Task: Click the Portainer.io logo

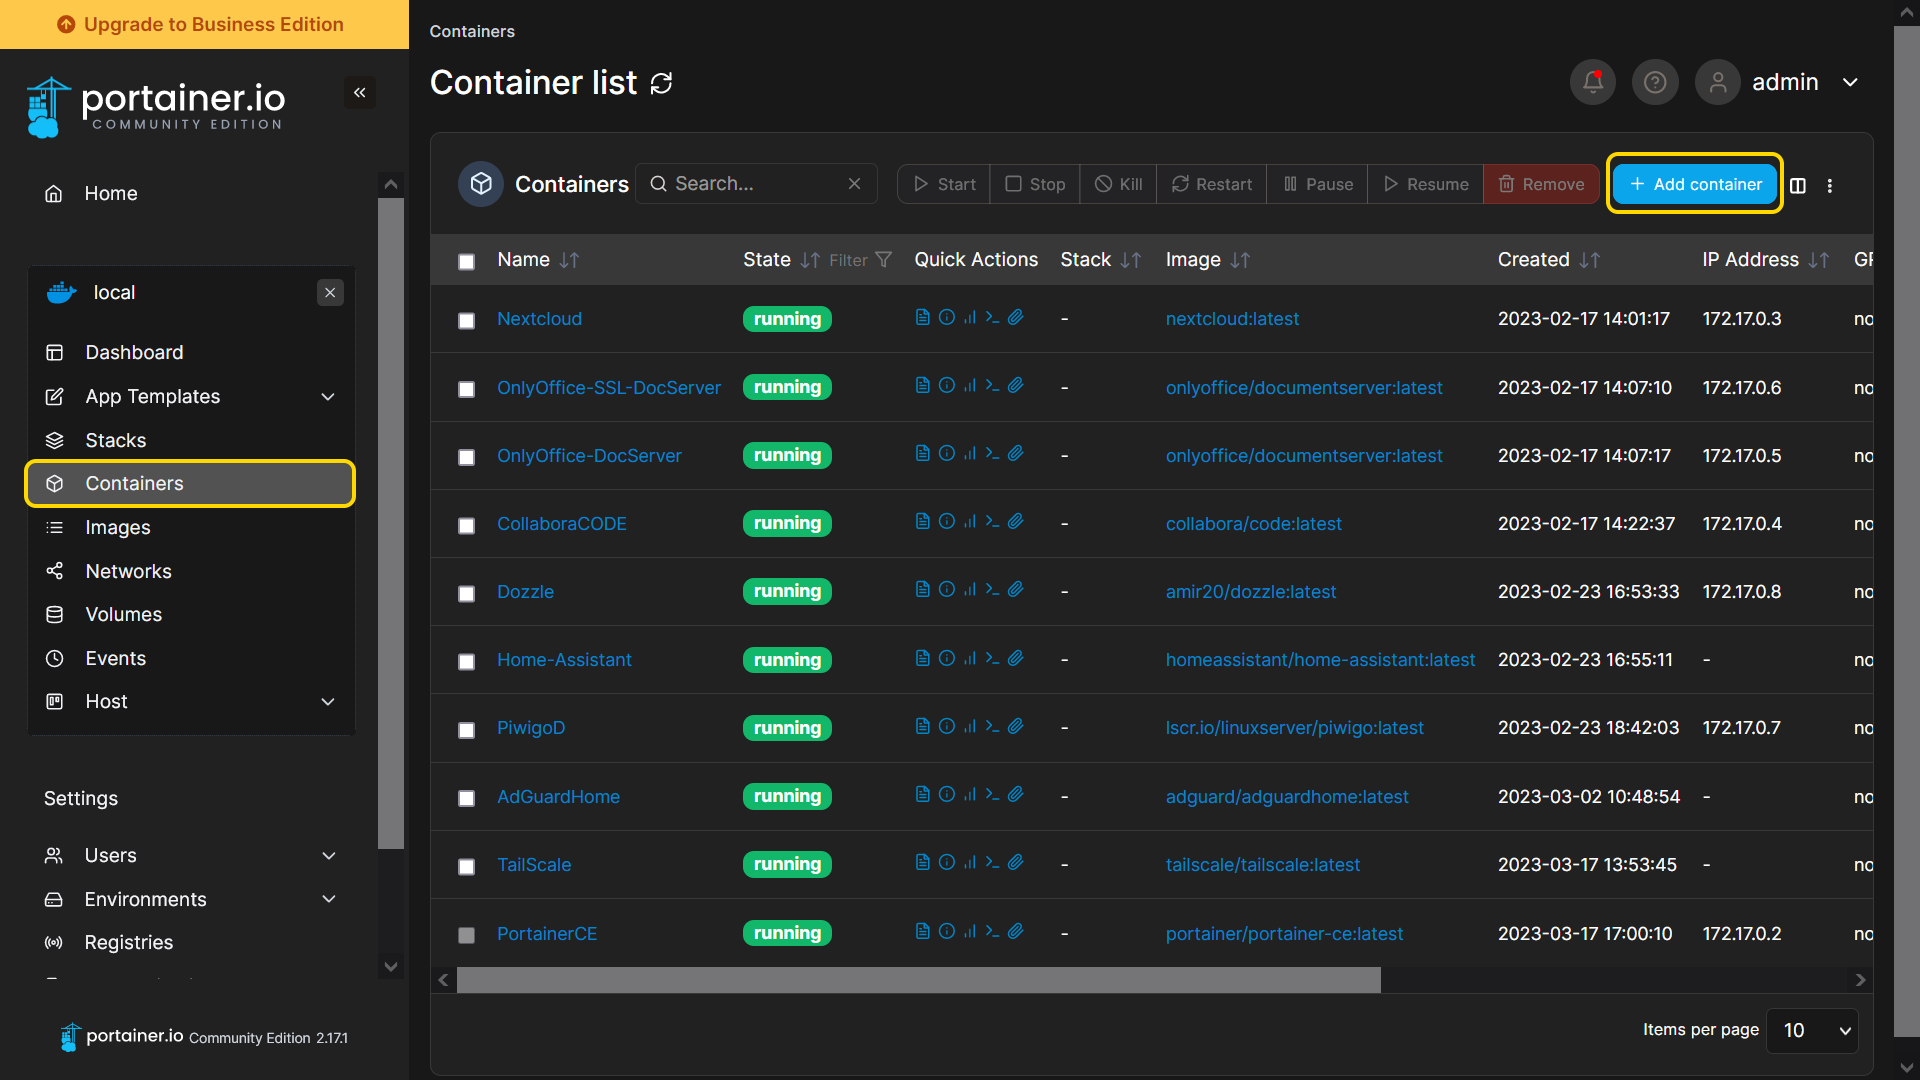Action: click(155, 106)
